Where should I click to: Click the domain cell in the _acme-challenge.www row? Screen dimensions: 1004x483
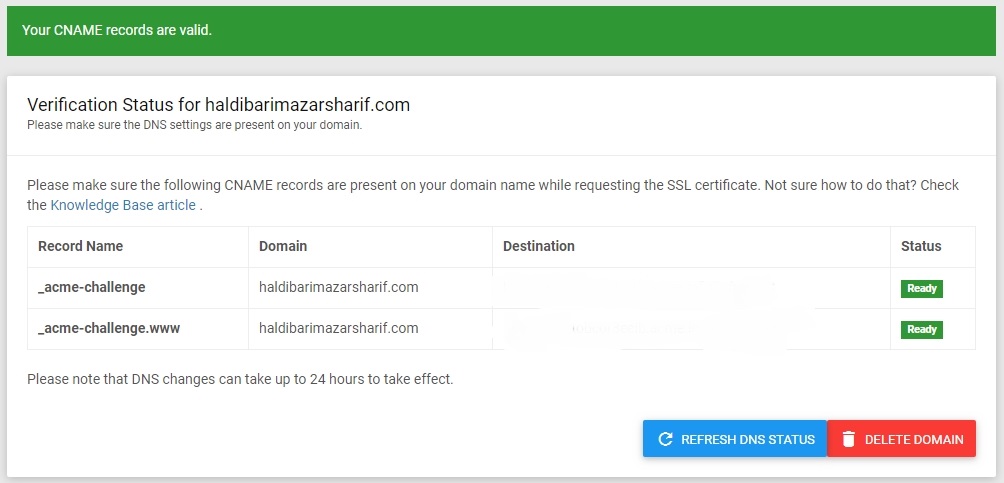[338, 328]
